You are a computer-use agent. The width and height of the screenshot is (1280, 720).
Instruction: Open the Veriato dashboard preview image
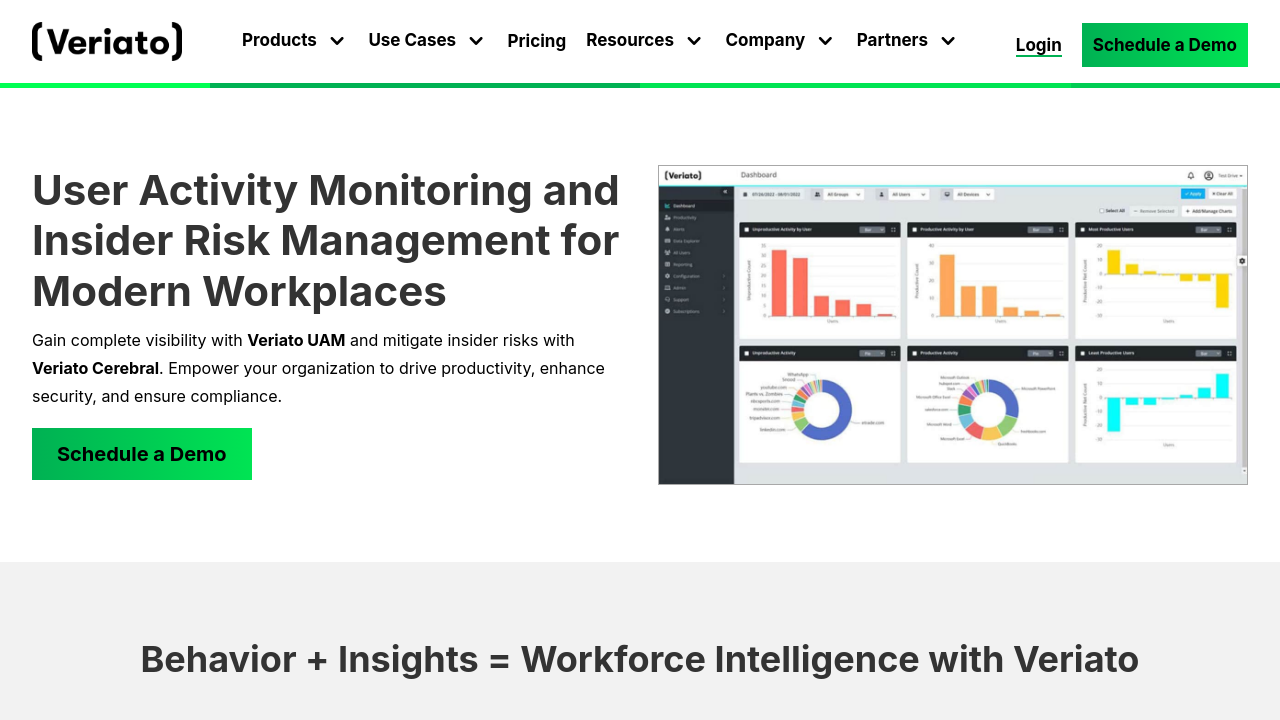[953, 325]
